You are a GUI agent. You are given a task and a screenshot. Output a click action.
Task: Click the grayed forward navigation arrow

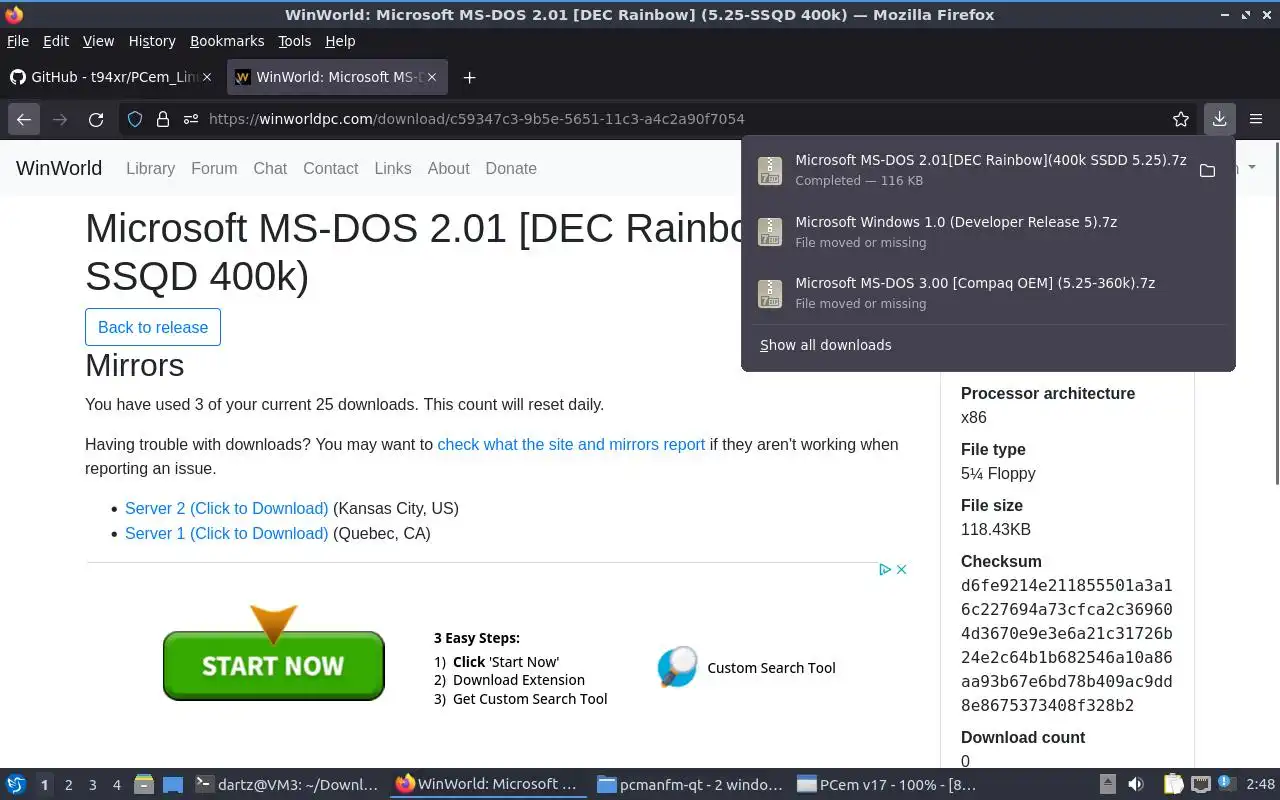tap(60, 119)
